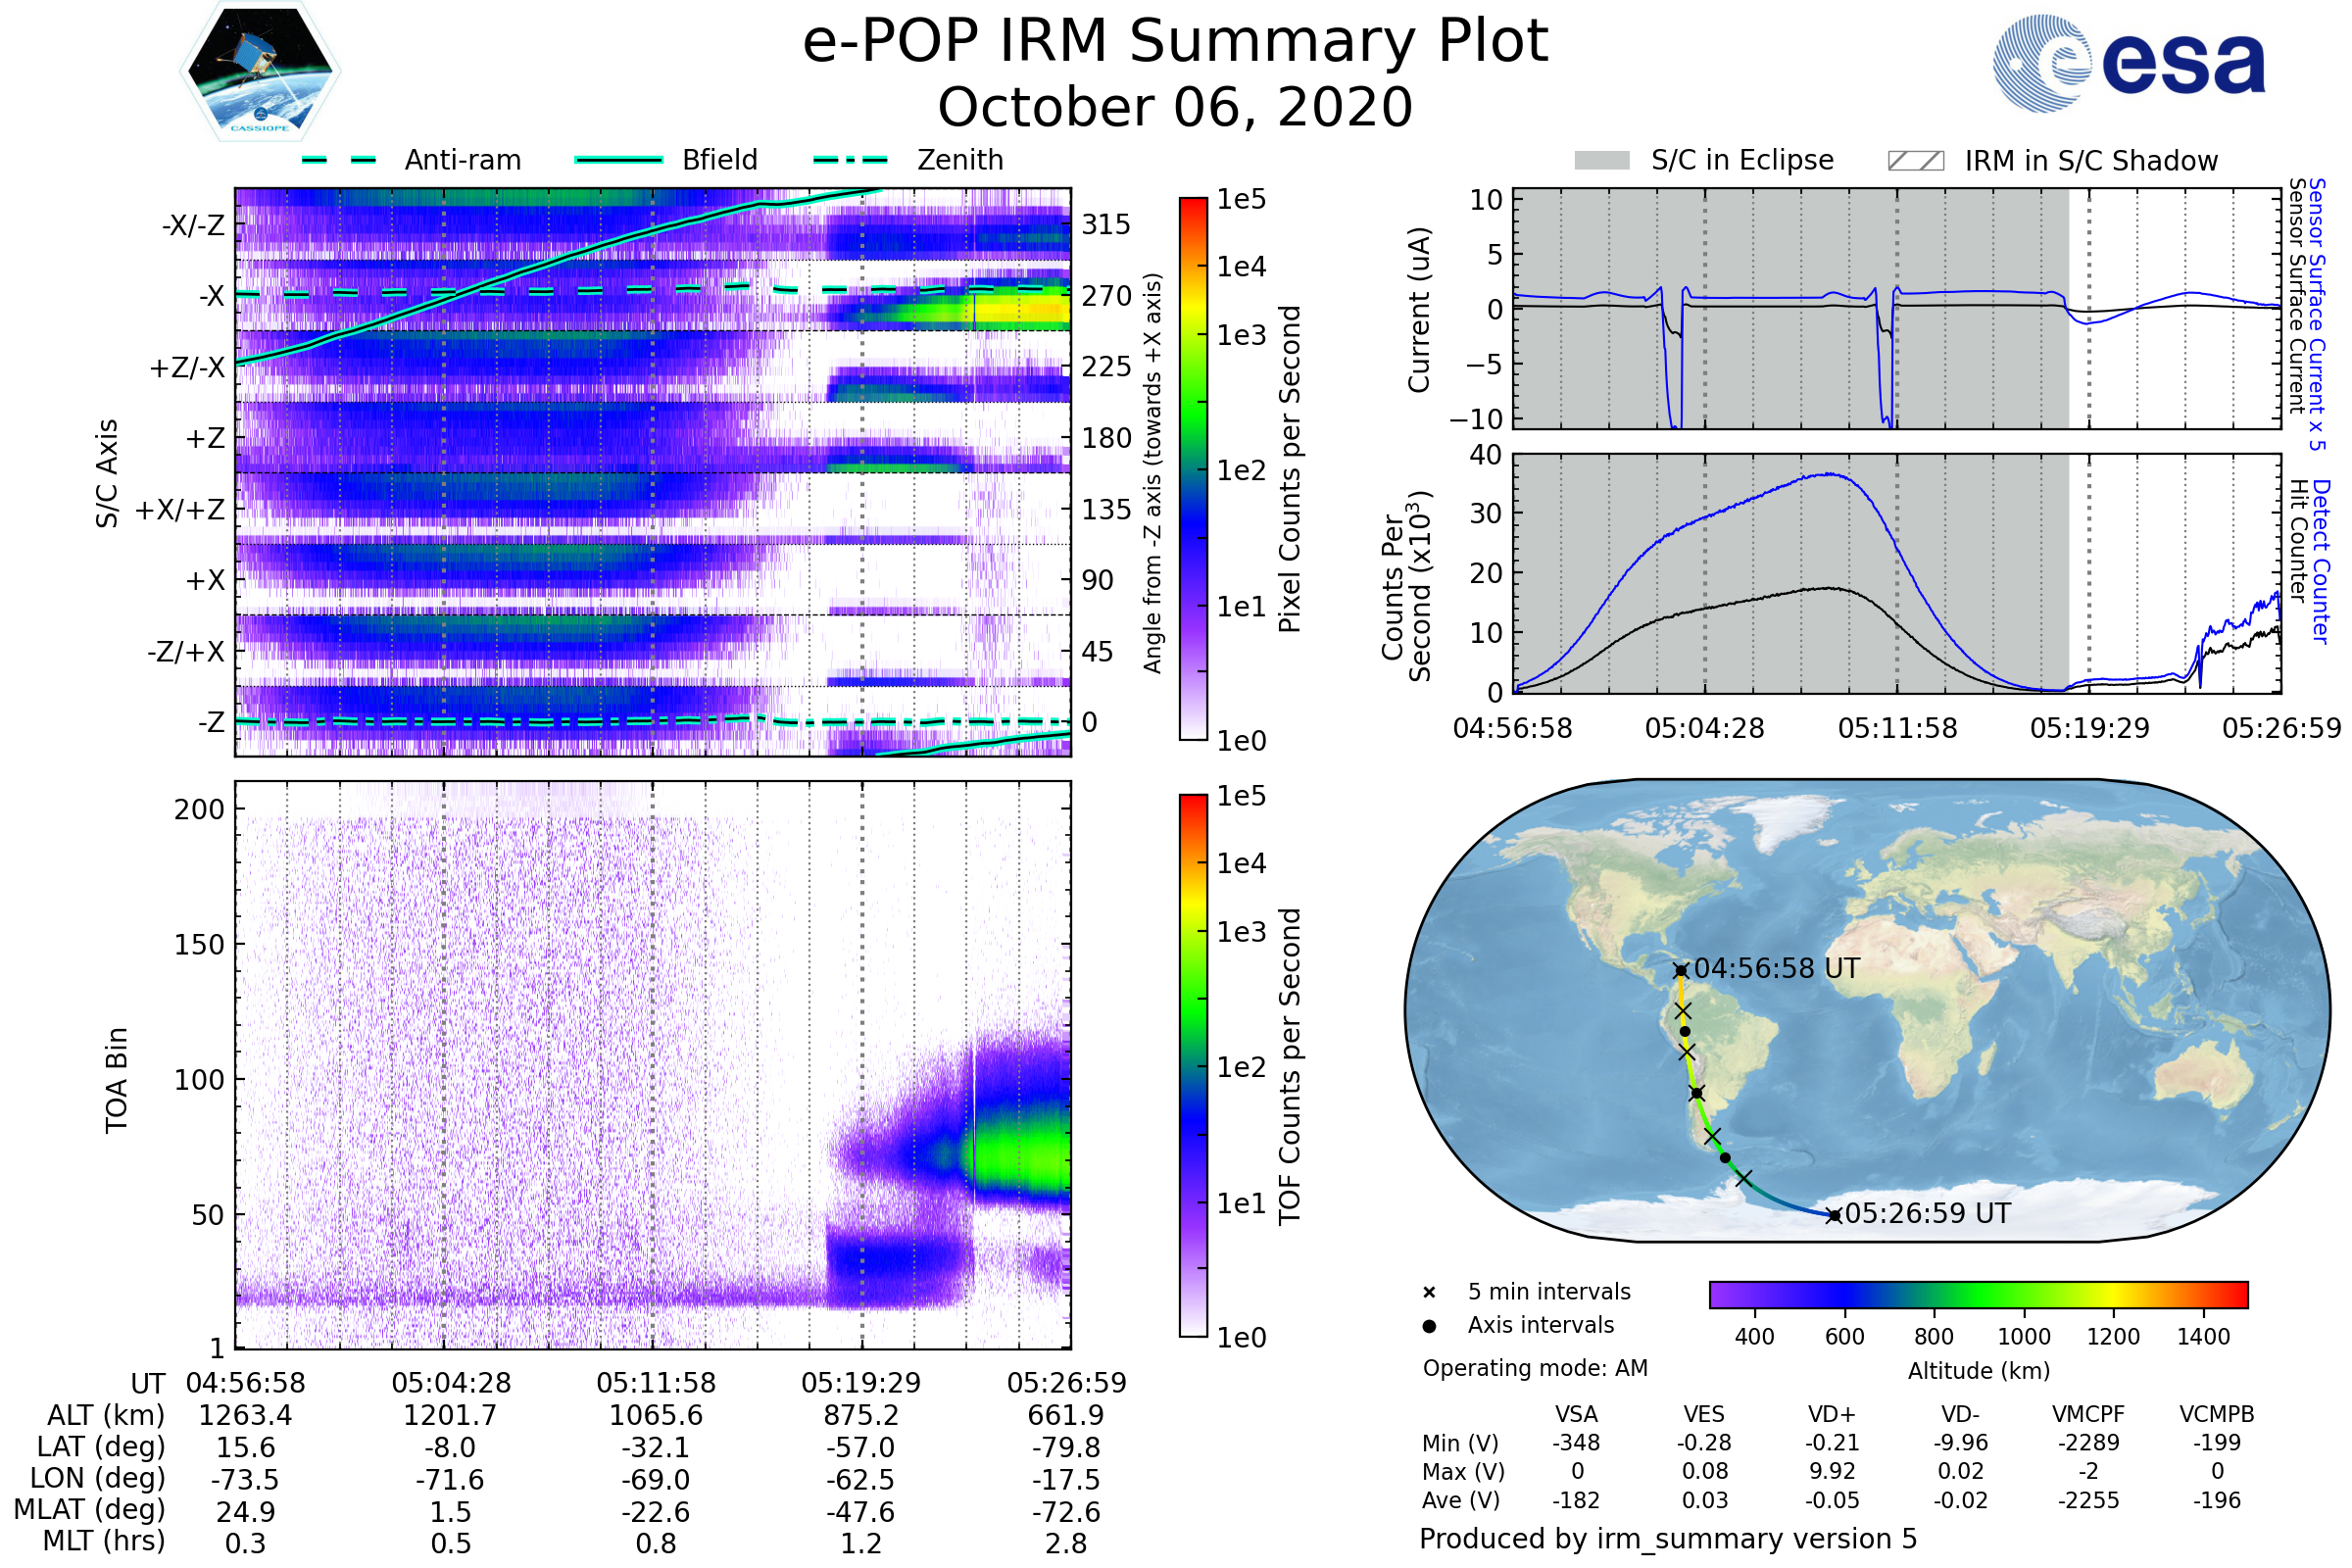Click the hatched IRM in S/C Shadow patch
The height and width of the screenshot is (1568, 2352).
[1916, 161]
